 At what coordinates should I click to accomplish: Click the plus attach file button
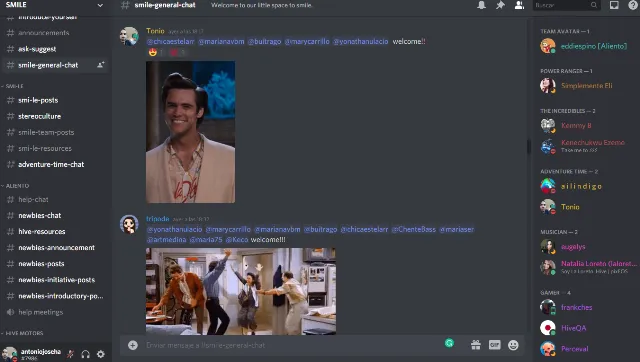click(133, 345)
